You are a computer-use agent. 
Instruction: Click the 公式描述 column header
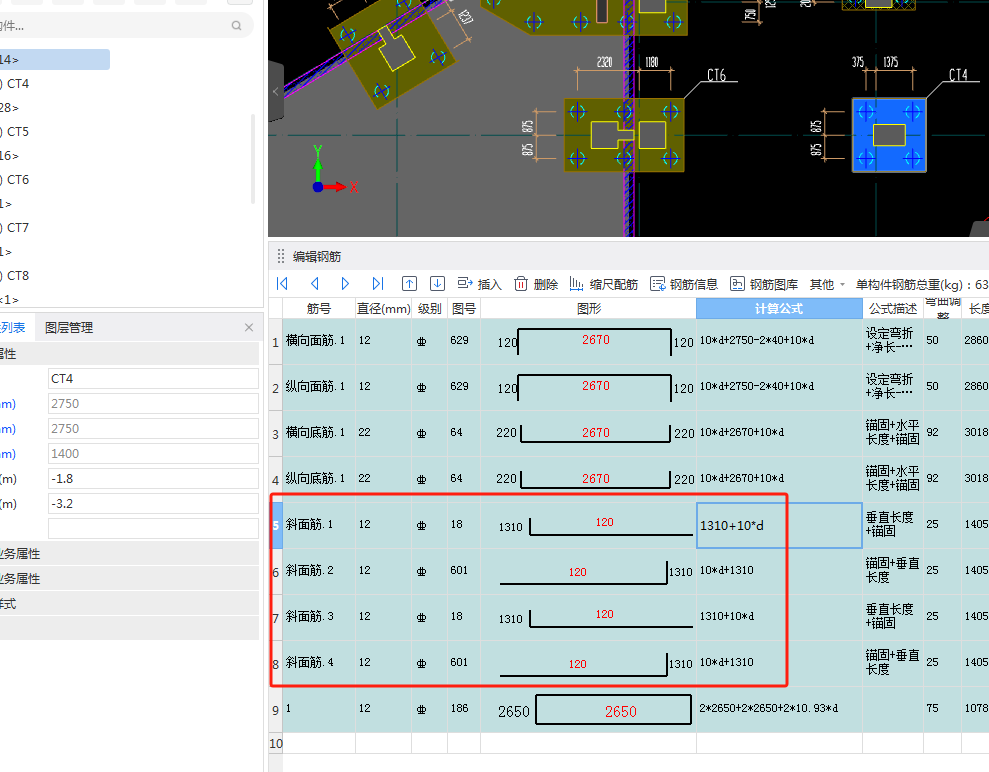point(893,308)
